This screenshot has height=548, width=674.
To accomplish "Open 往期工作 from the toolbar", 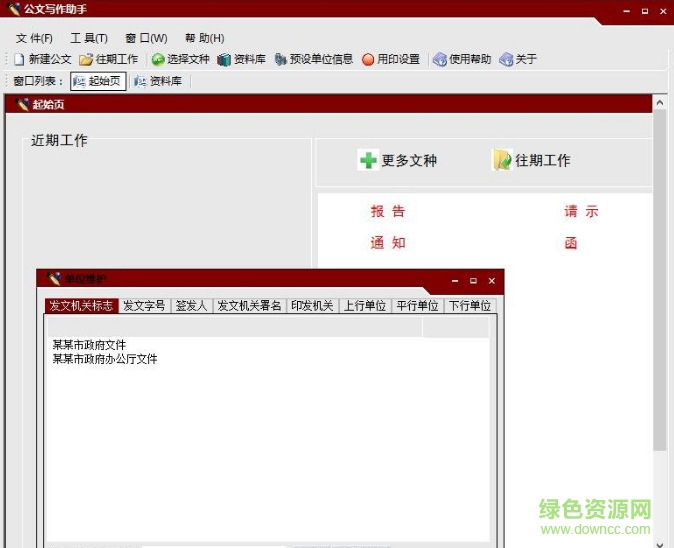I will point(86,60).
